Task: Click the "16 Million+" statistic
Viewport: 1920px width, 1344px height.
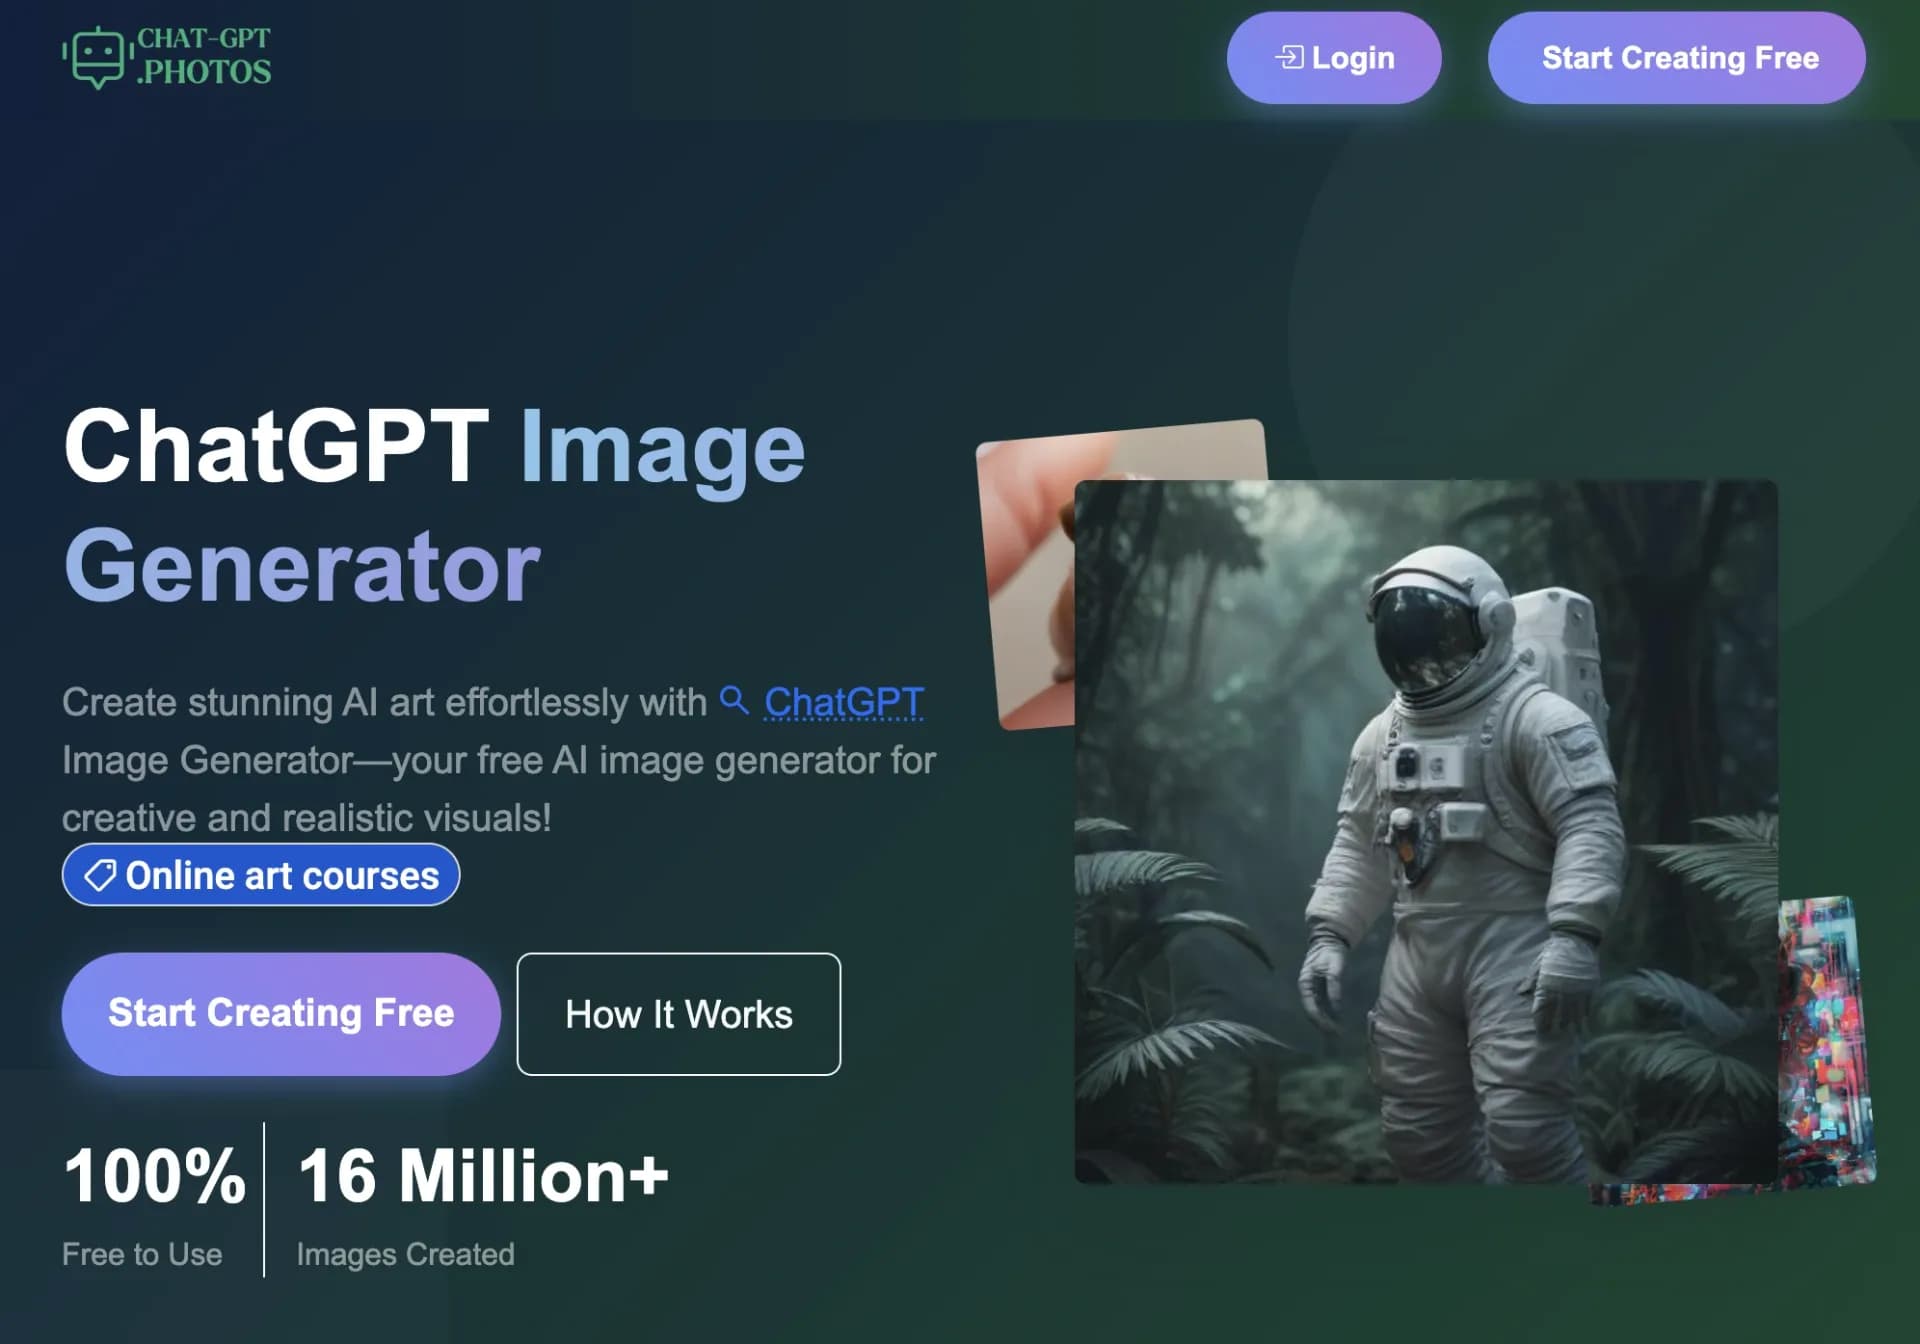Action: coord(483,1175)
